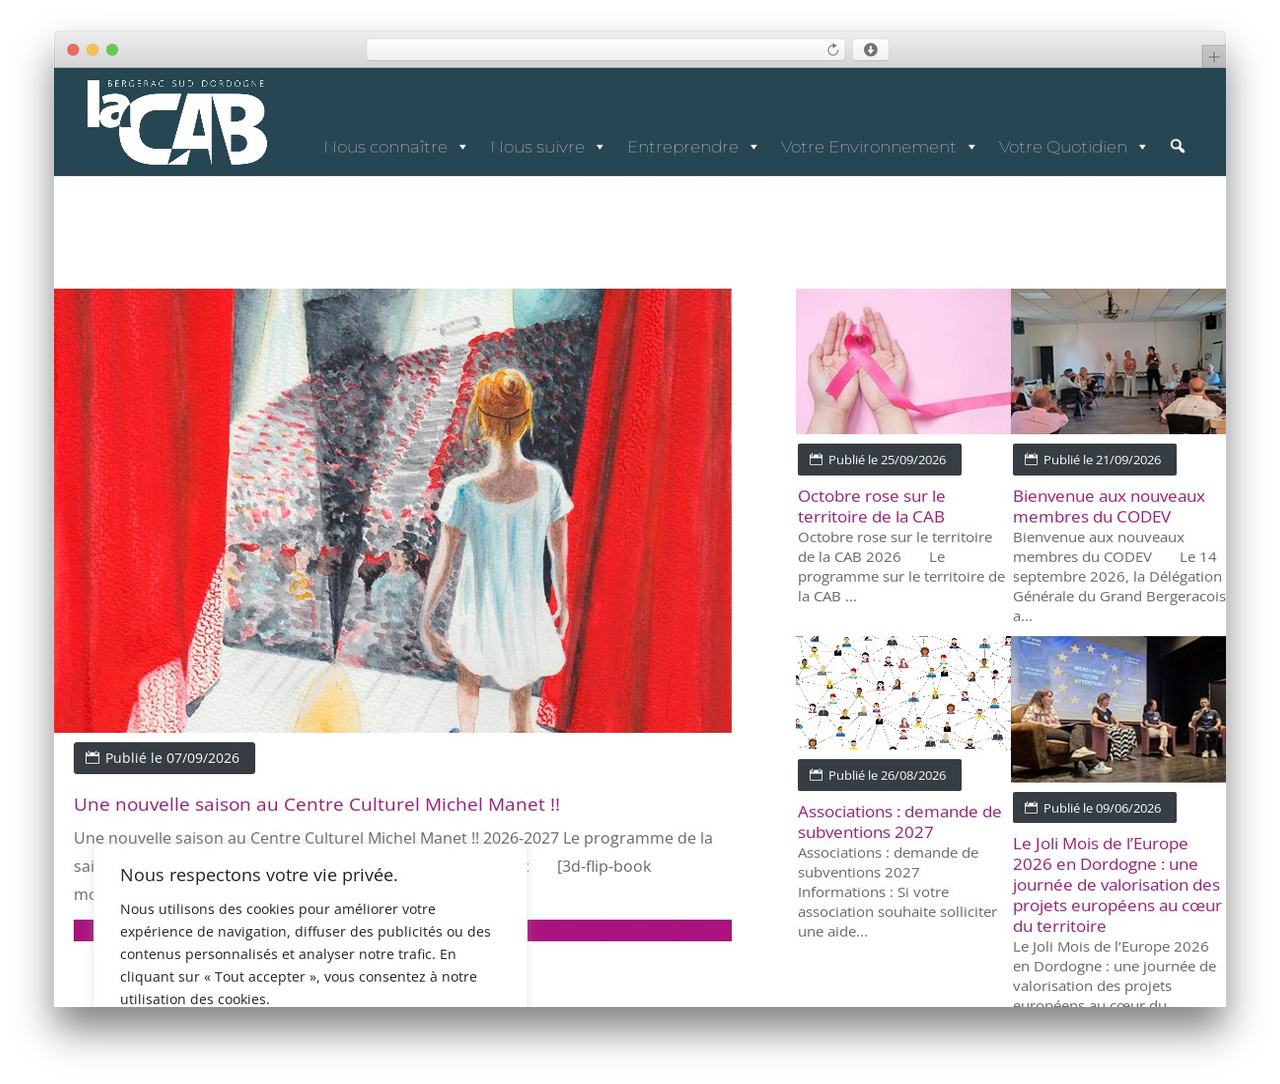Expand the Votre Quotidien dropdown arrow
This screenshot has width=1280, height=1084.
tap(1143, 147)
